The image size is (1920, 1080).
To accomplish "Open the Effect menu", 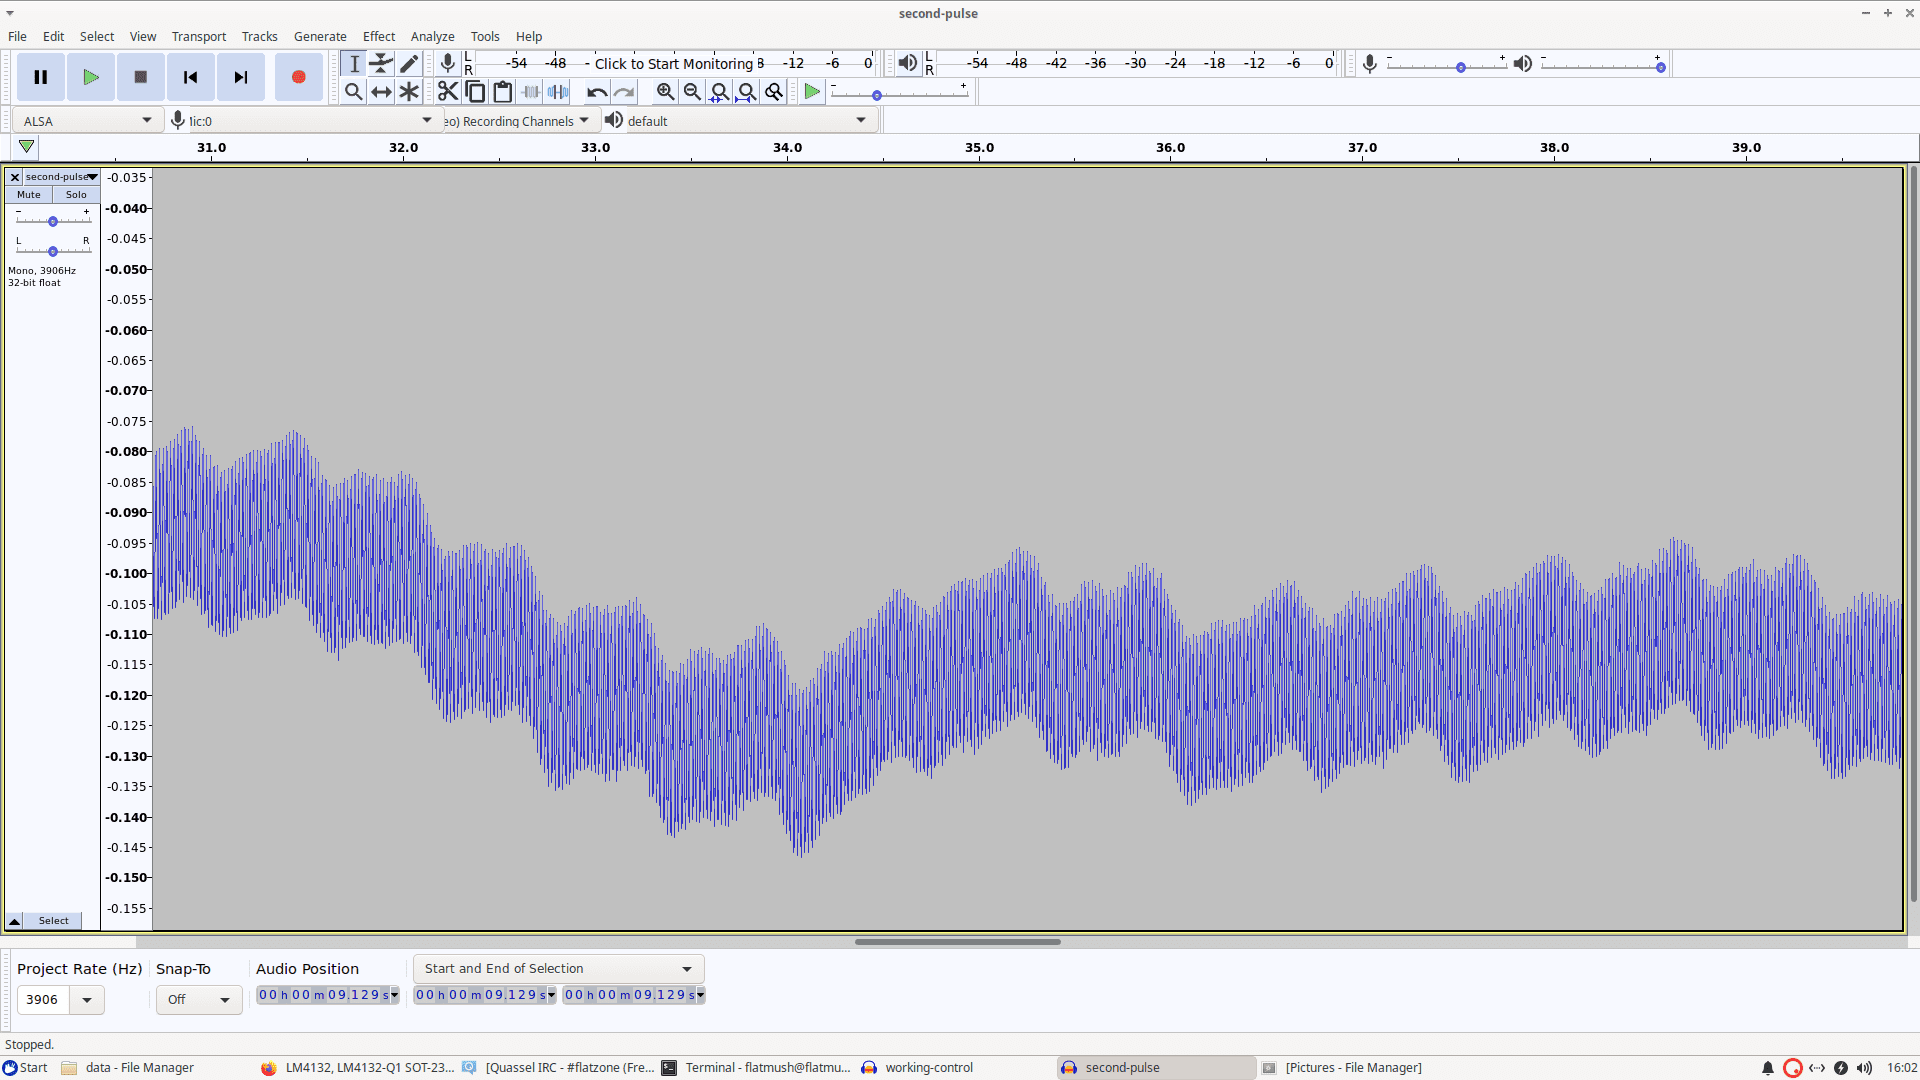I will [x=376, y=36].
